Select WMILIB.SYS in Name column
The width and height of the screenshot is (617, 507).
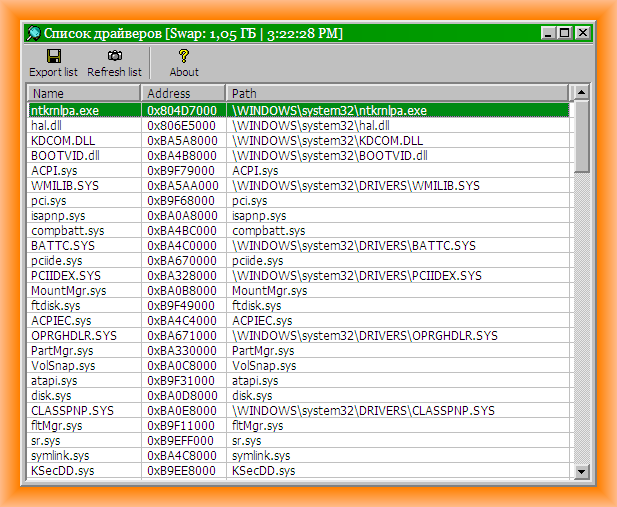[65, 185]
